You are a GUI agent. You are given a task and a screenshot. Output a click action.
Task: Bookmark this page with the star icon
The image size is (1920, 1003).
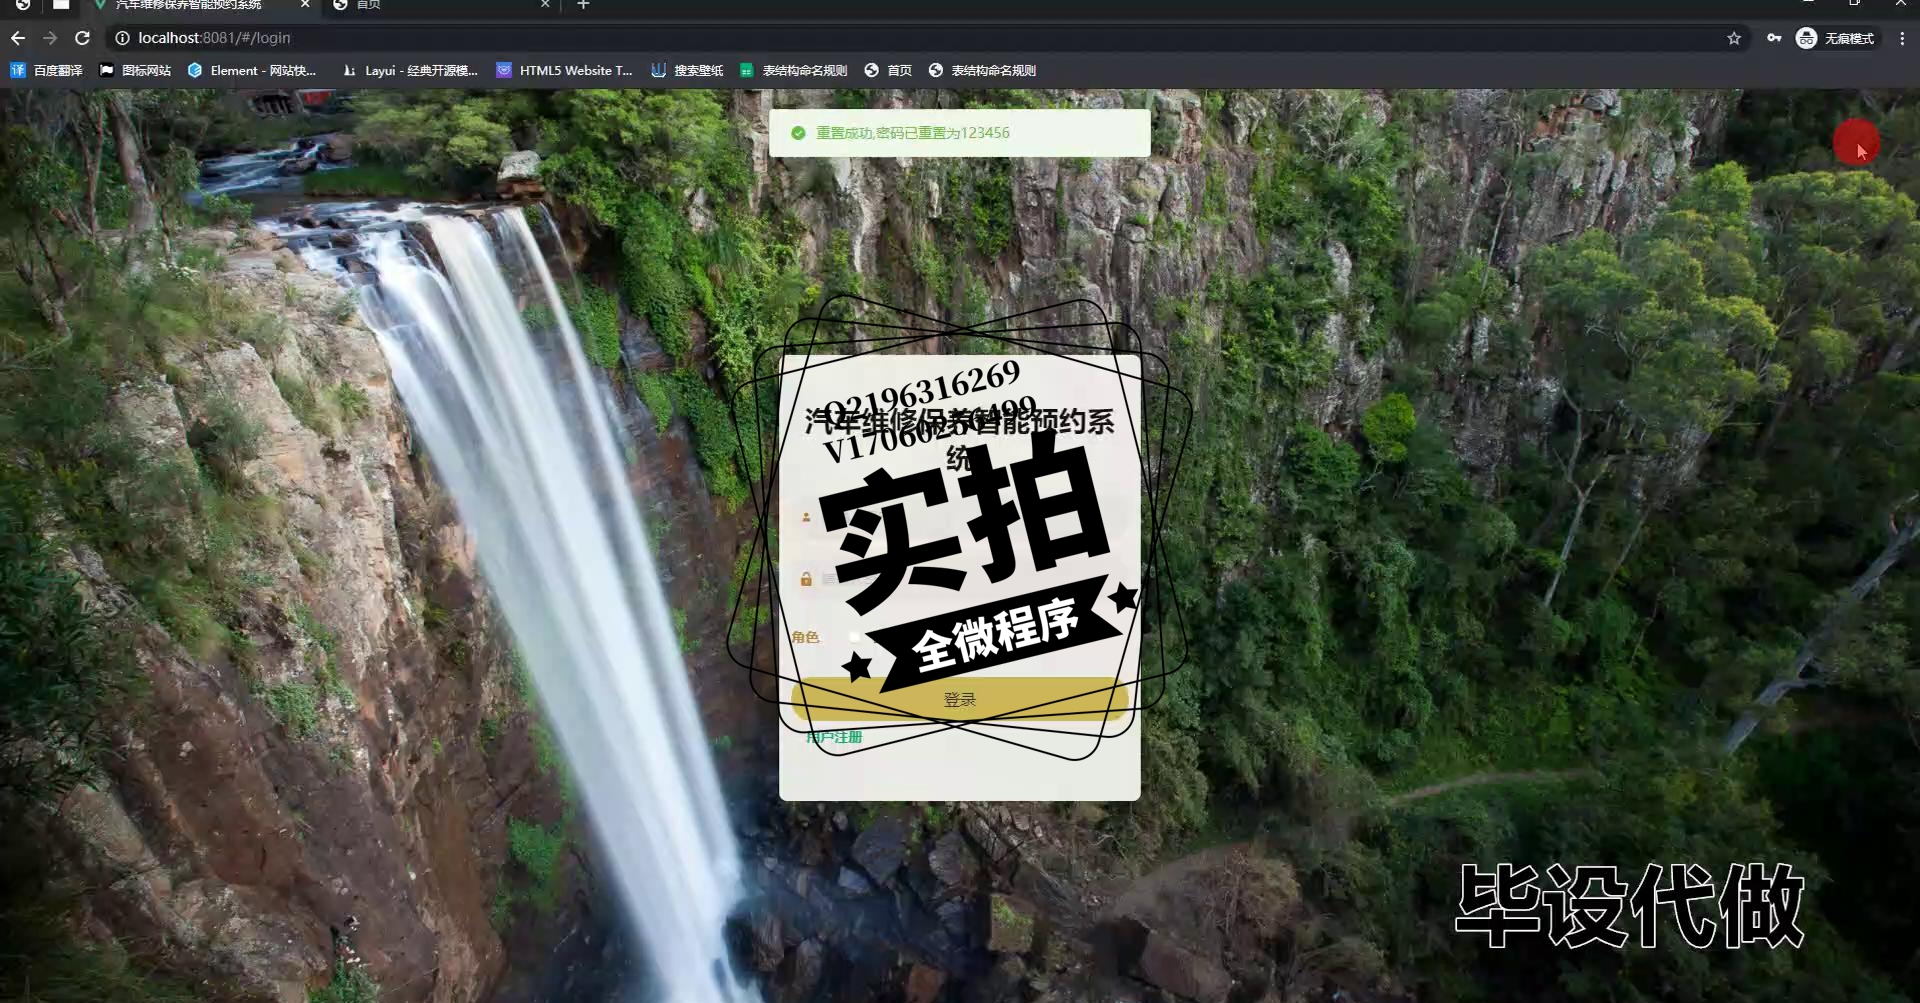(1734, 38)
